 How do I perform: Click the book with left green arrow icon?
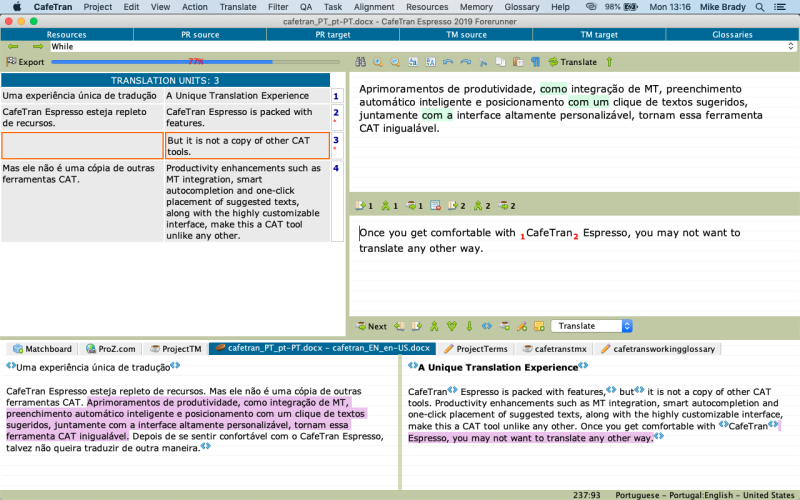[x=399, y=326]
